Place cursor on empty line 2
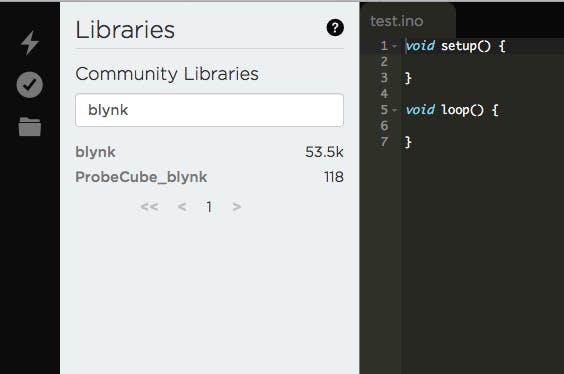Screen dimensions: 564x374 [x=482, y=62]
